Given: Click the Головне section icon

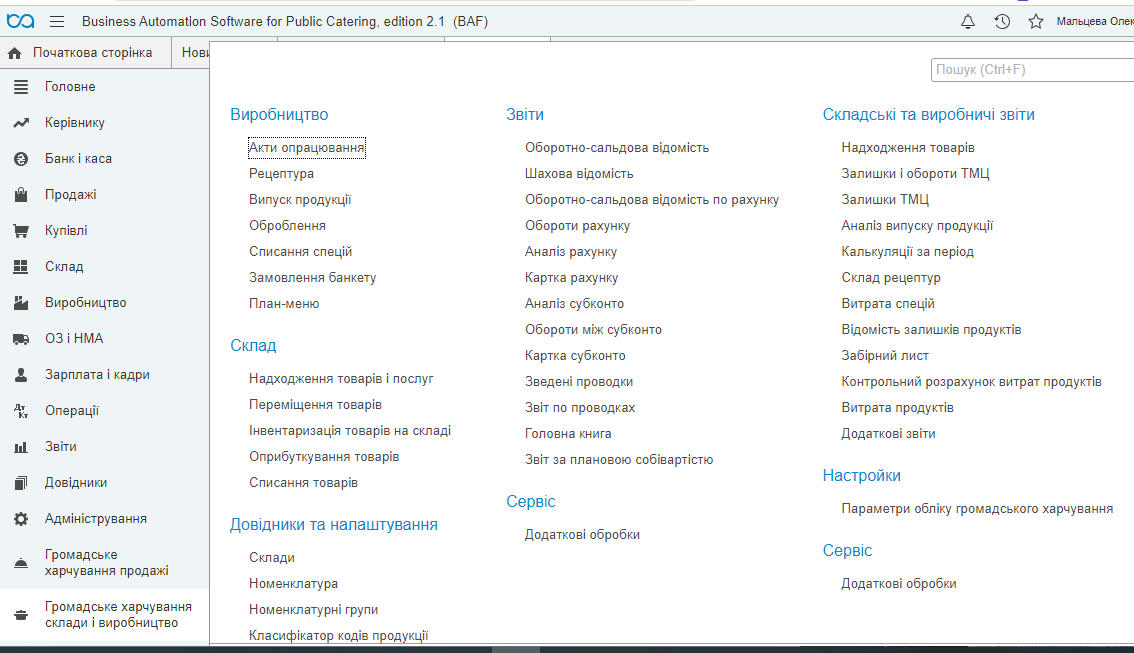Looking at the screenshot, I should 21,87.
